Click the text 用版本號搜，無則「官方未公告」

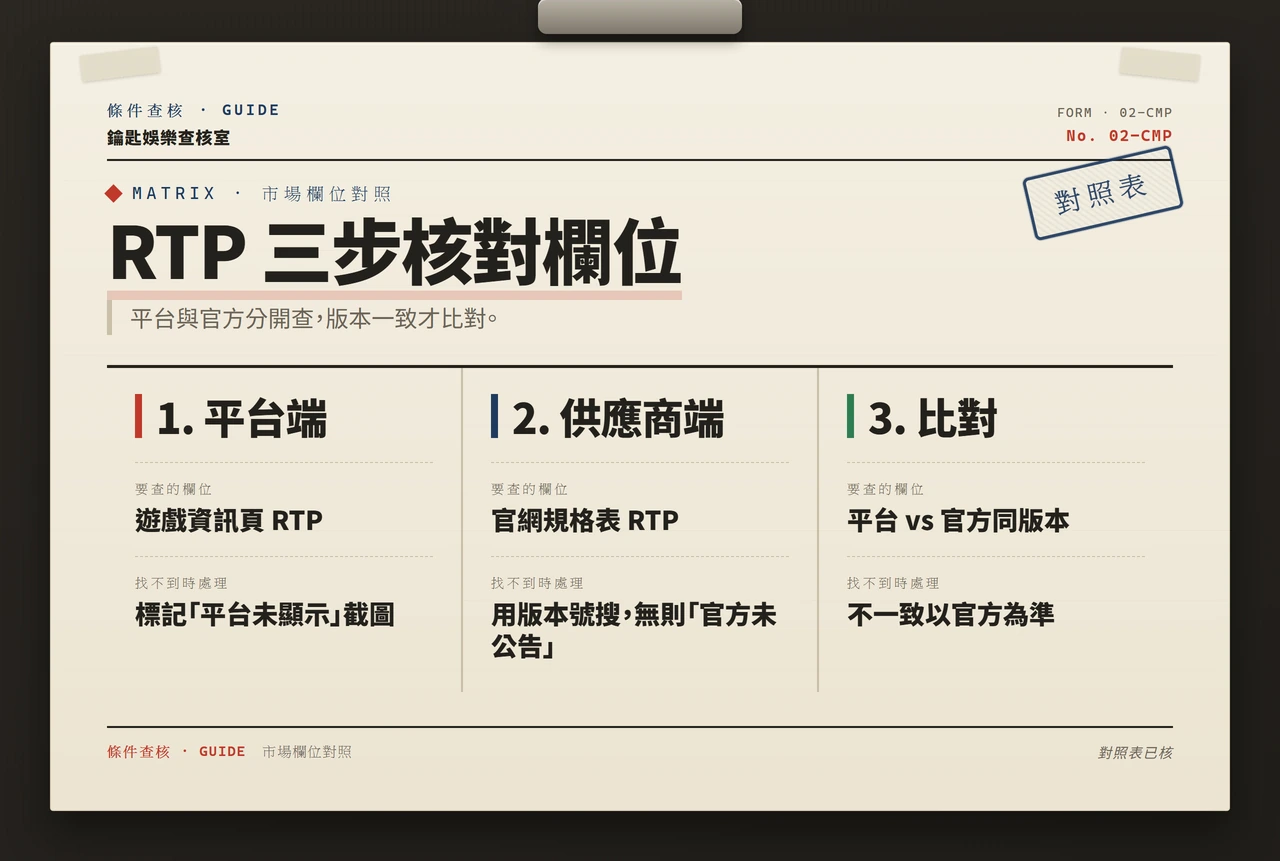click(634, 631)
